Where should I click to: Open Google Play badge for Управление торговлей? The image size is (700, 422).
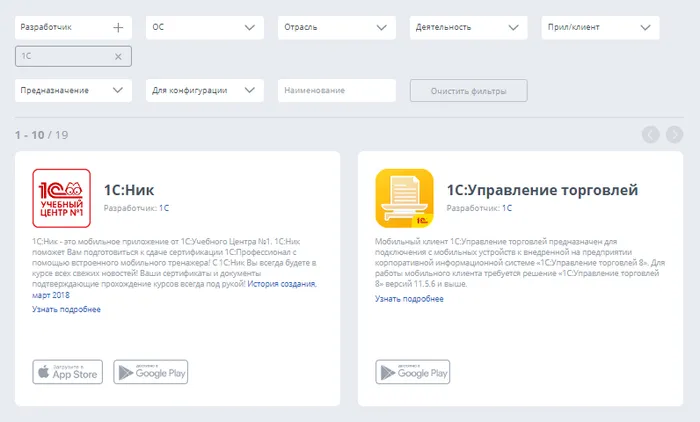(x=412, y=372)
